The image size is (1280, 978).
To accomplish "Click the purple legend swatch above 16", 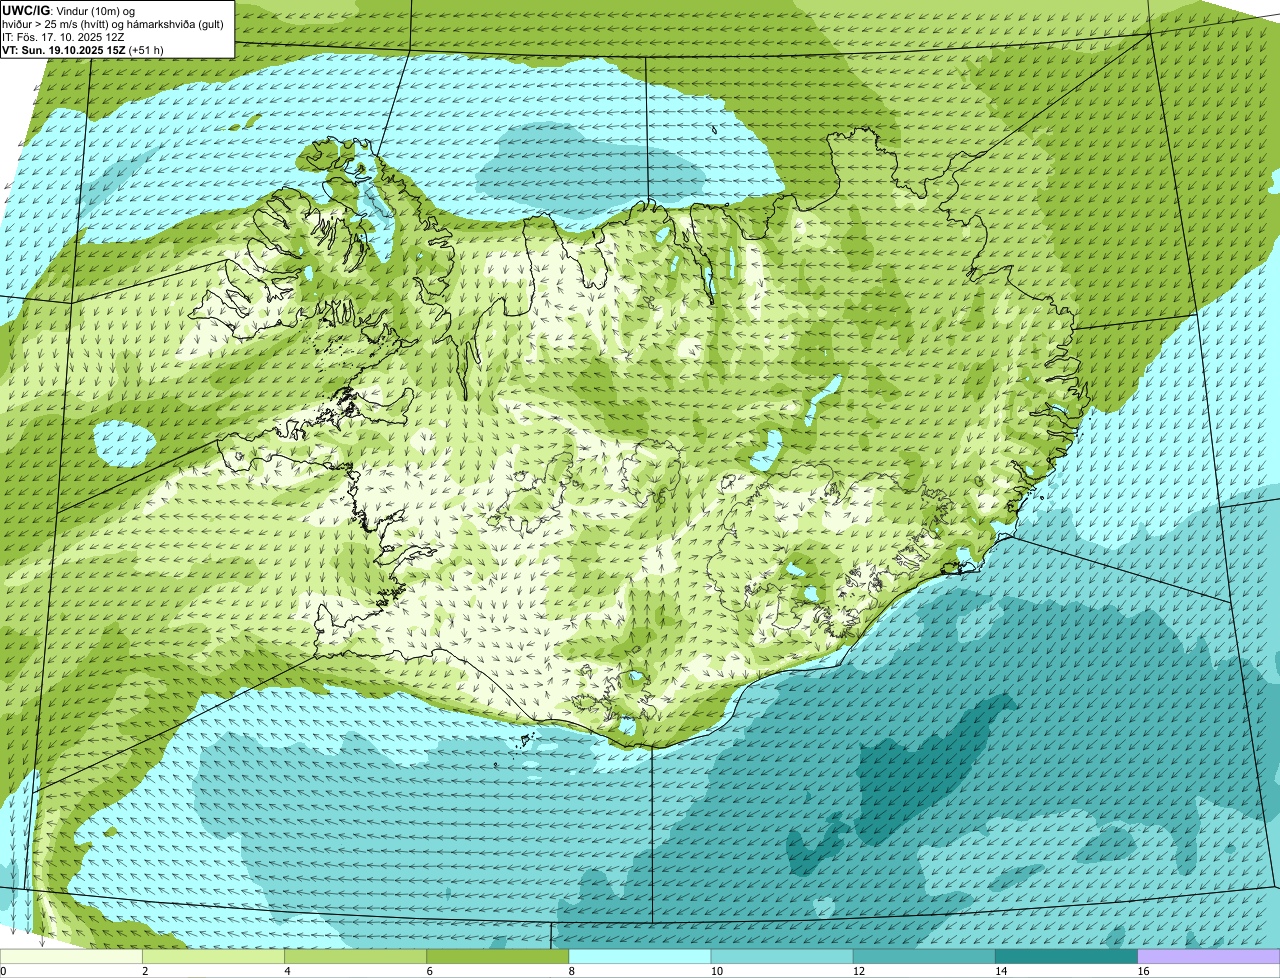I will tap(1209, 956).
